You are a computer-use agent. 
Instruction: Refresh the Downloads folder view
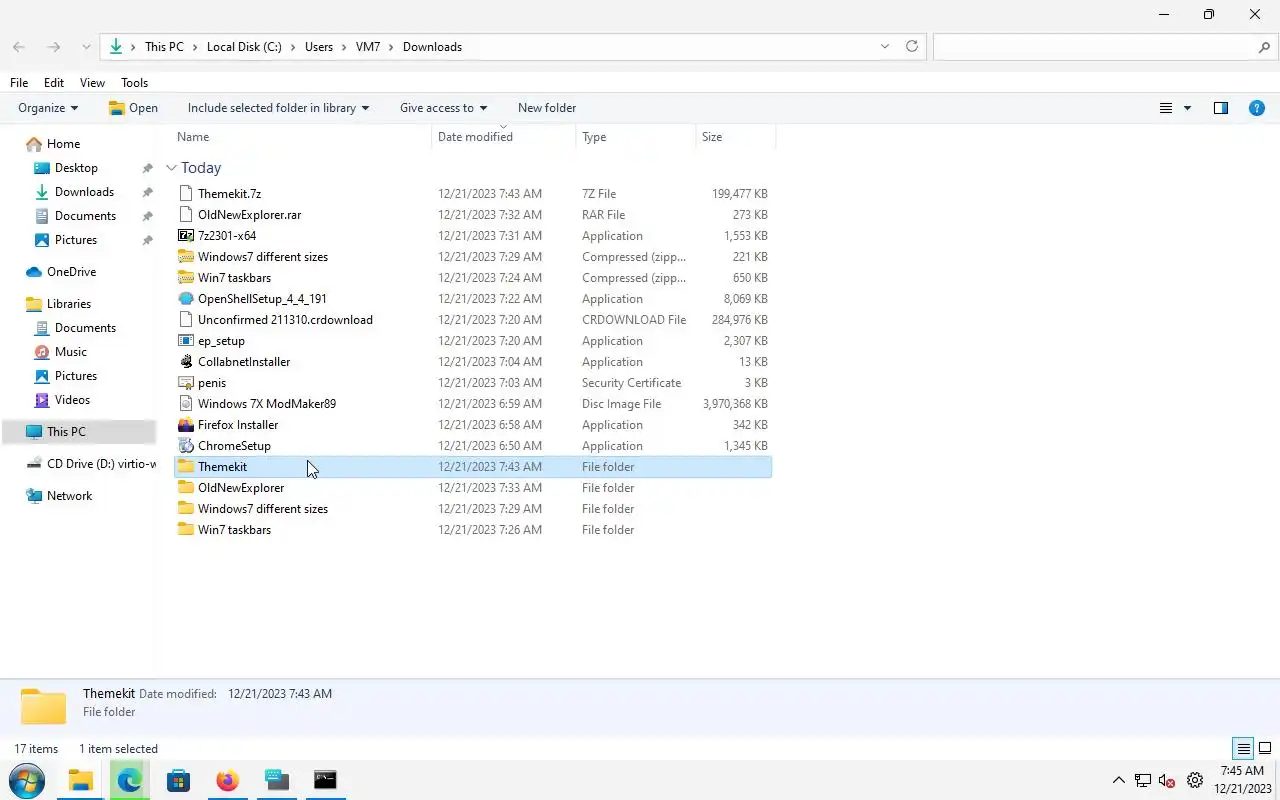pos(912,47)
